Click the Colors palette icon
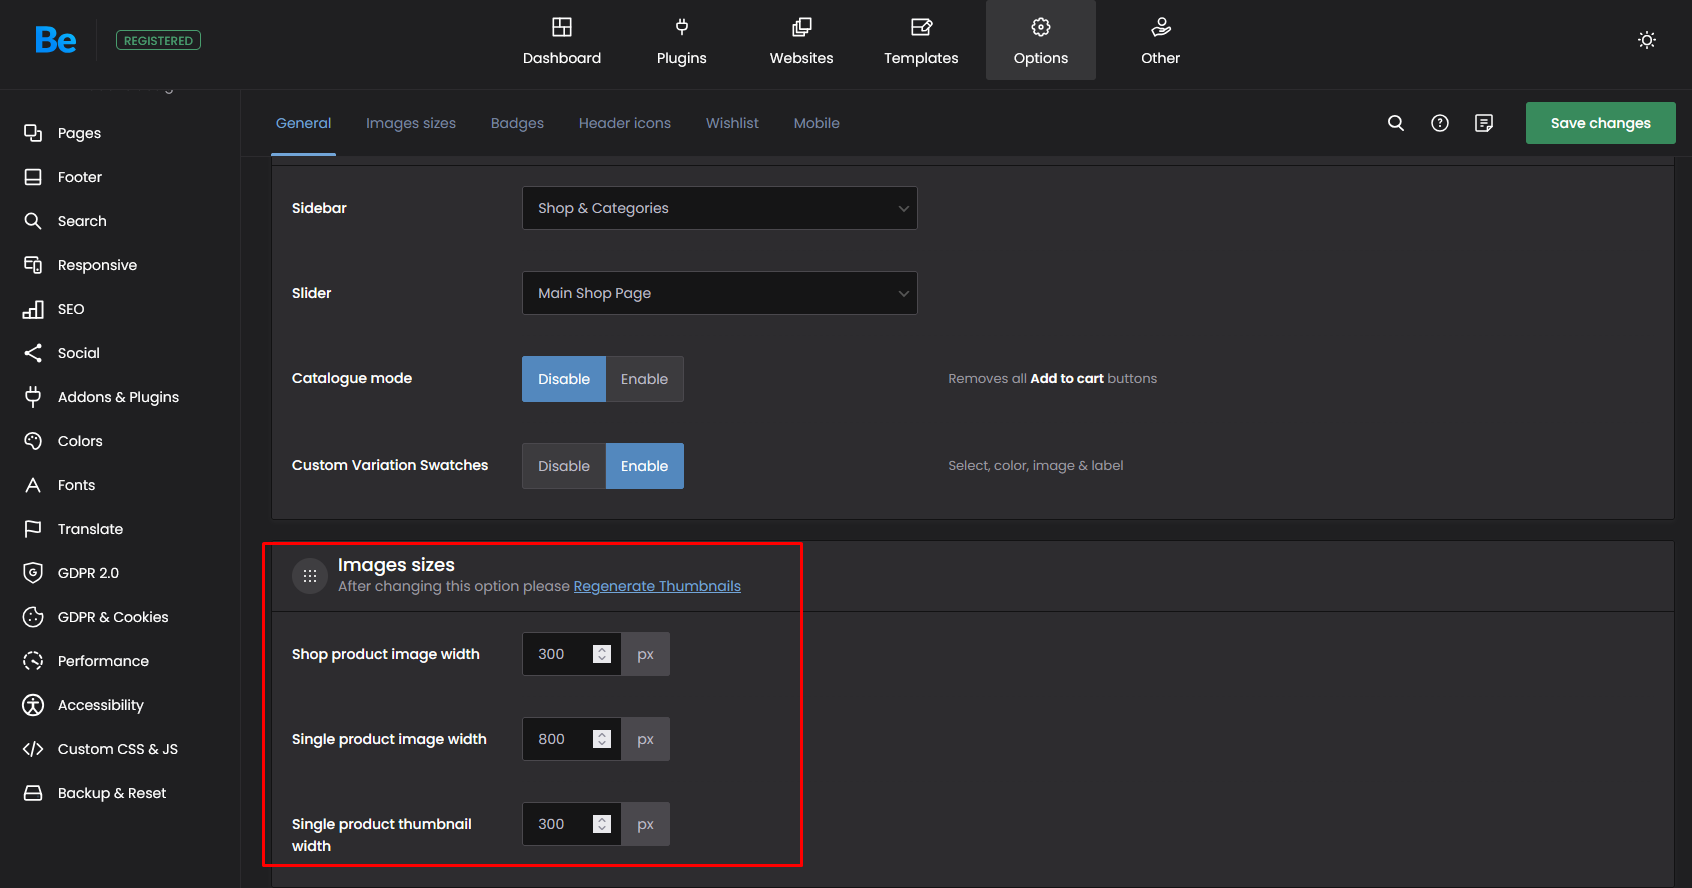 click(33, 441)
